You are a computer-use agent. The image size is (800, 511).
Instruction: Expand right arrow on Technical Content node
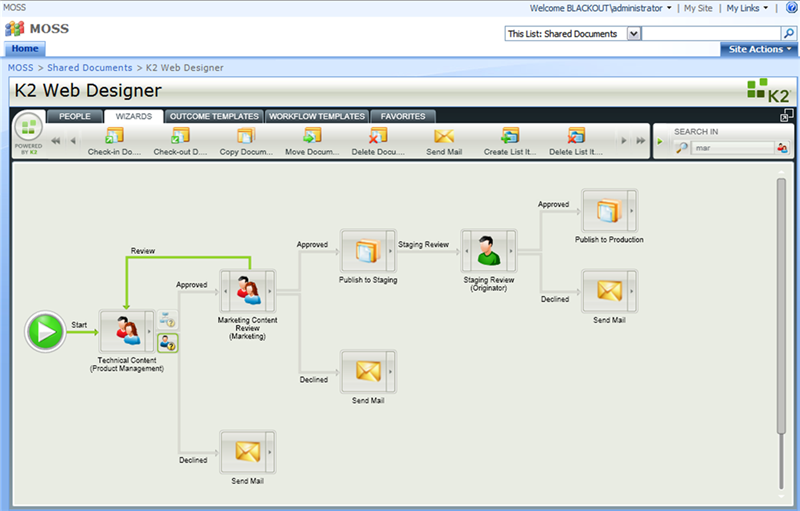tap(149, 331)
